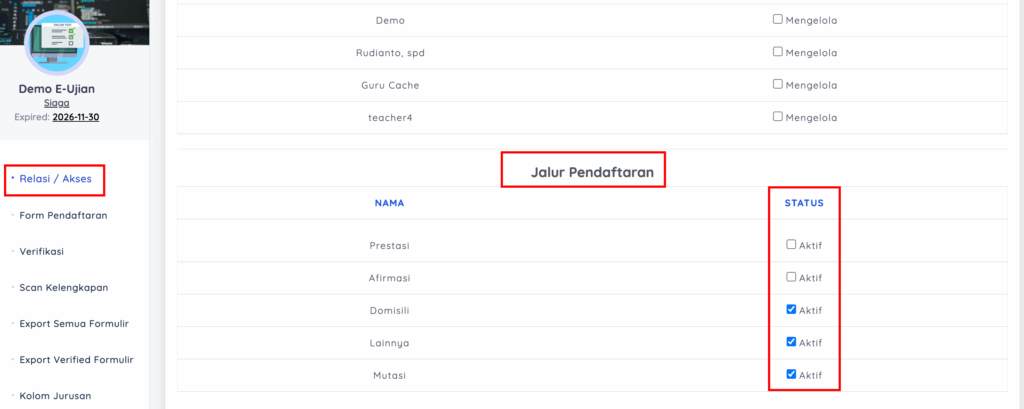
Task: Click the expiry date 2026-11-30 link
Action: click(x=75, y=117)
